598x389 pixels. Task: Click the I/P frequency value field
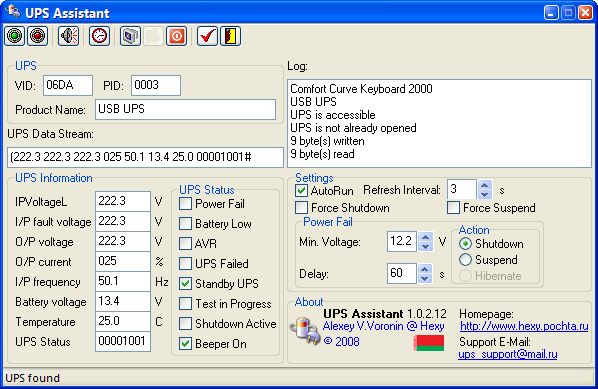(123, 281)
